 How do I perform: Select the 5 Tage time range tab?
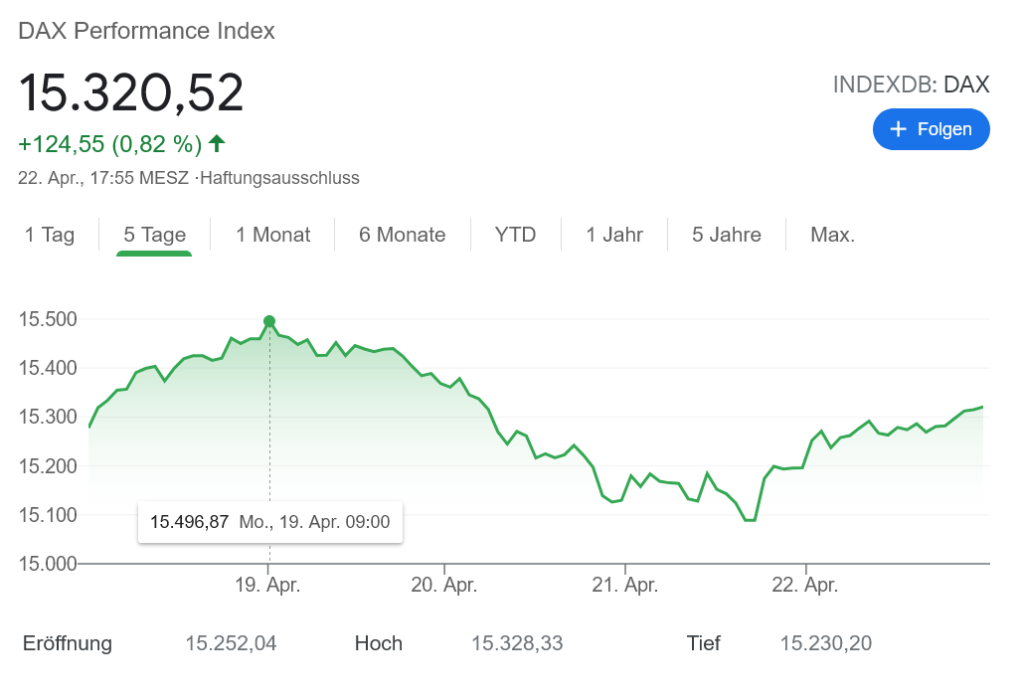pyautogui.click(x=155, y=235)
